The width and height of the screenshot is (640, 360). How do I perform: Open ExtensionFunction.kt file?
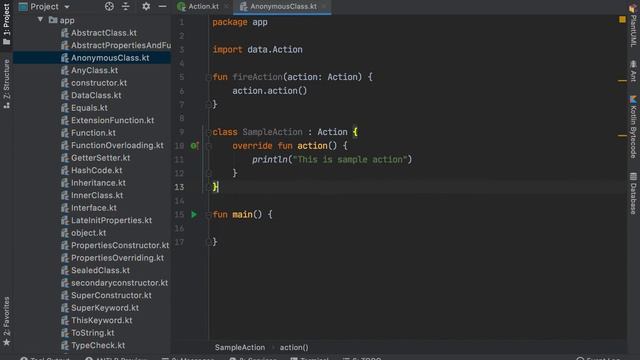click(112, 120)
